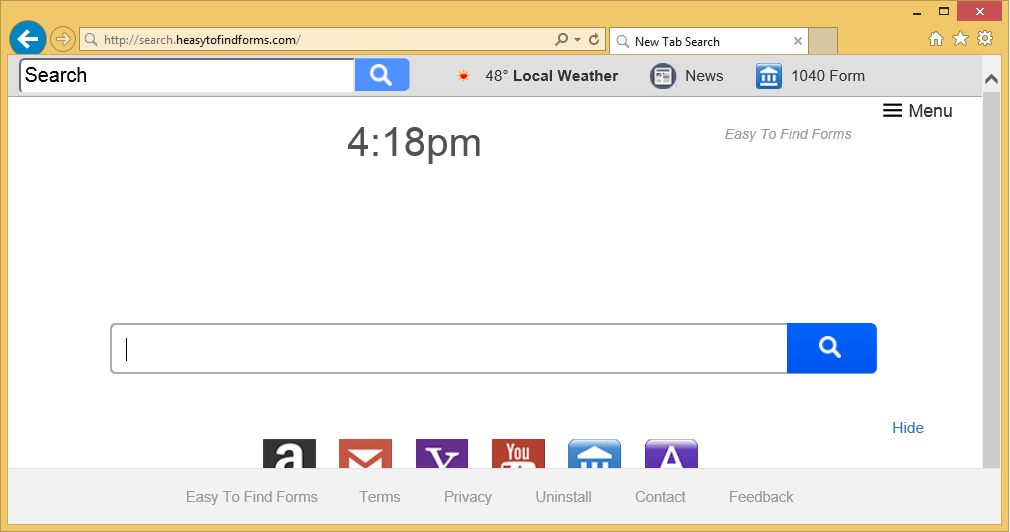This screenshot has width=1010, height=532.
Task: Click the blue bank building shortcut icon
Action: [x=594, y=454]
